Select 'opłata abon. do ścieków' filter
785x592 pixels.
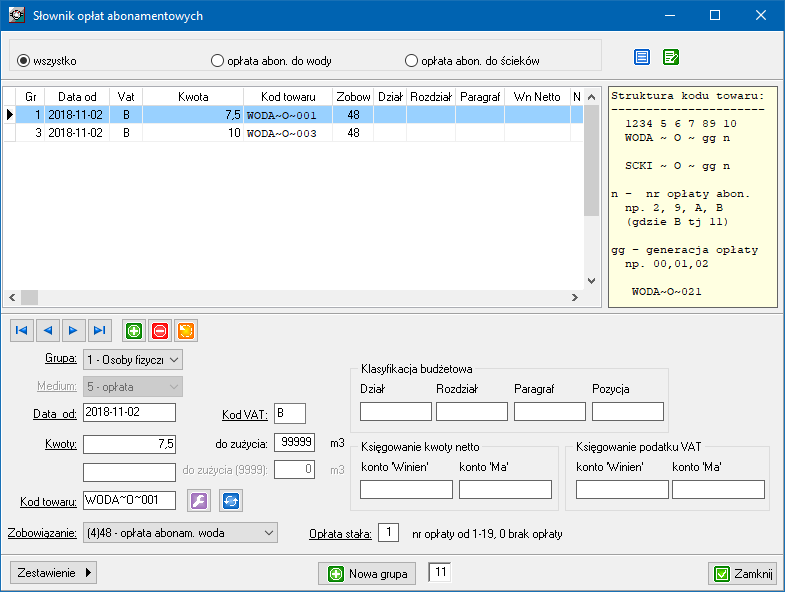[411, 61]
